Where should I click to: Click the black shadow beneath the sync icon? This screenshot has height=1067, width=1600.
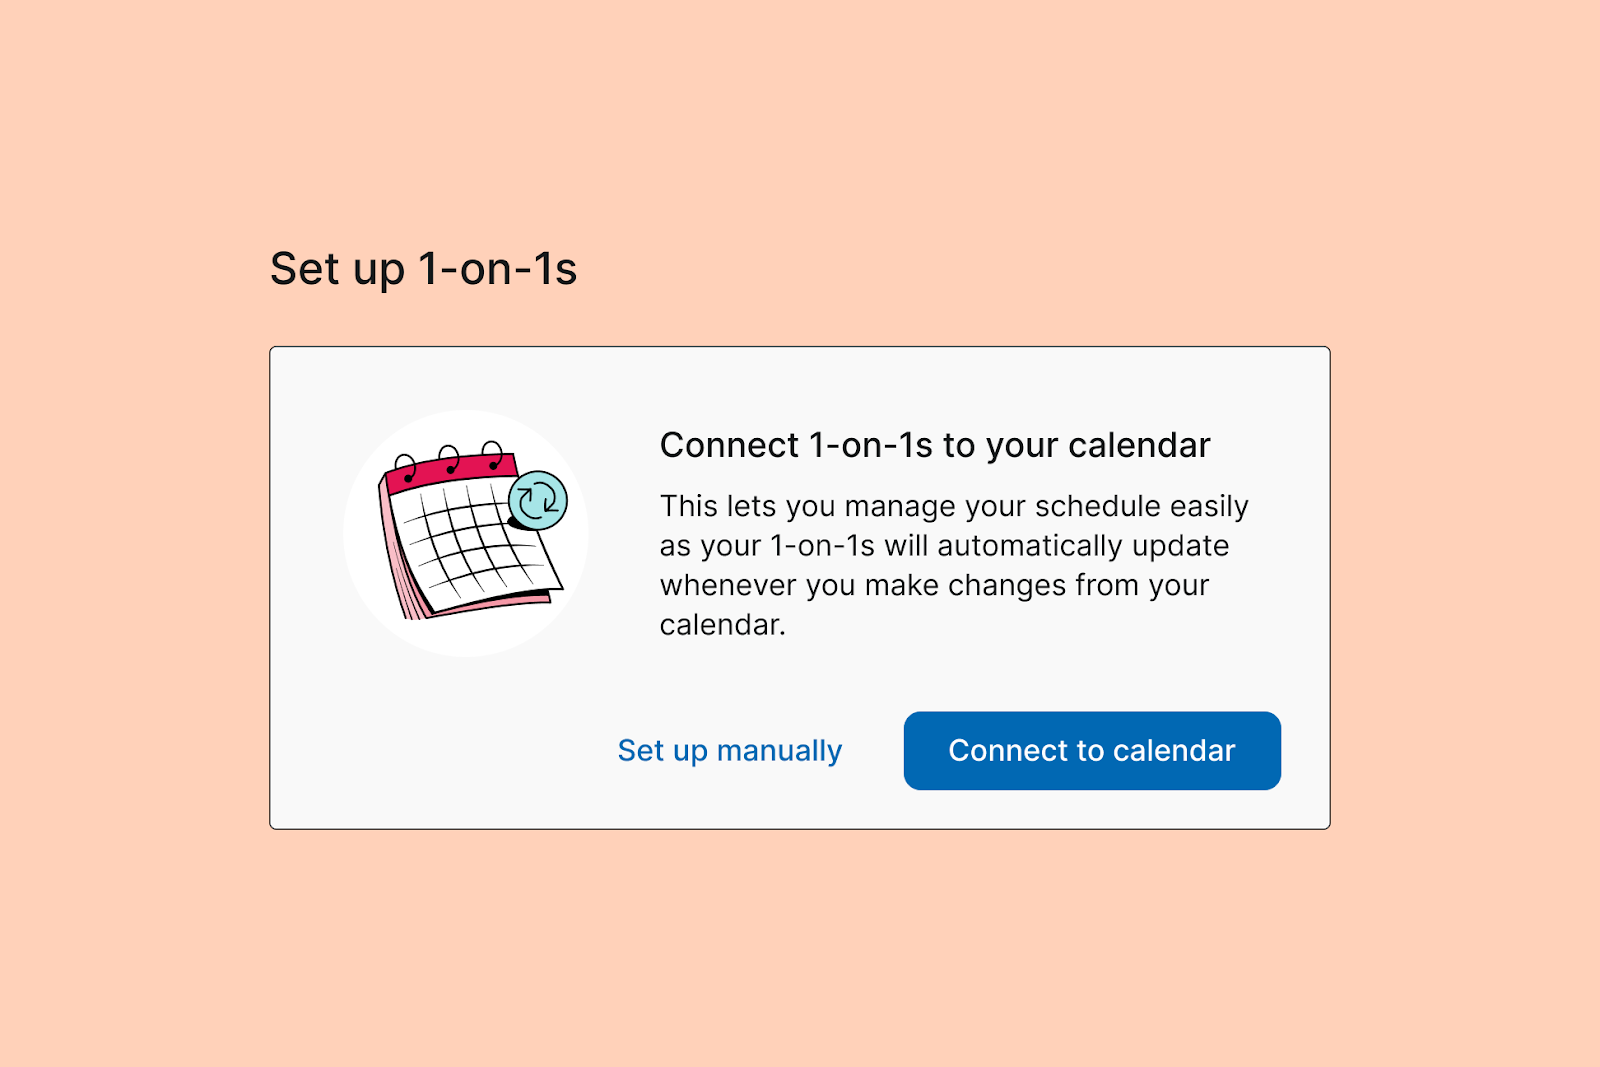coord(520,523)
